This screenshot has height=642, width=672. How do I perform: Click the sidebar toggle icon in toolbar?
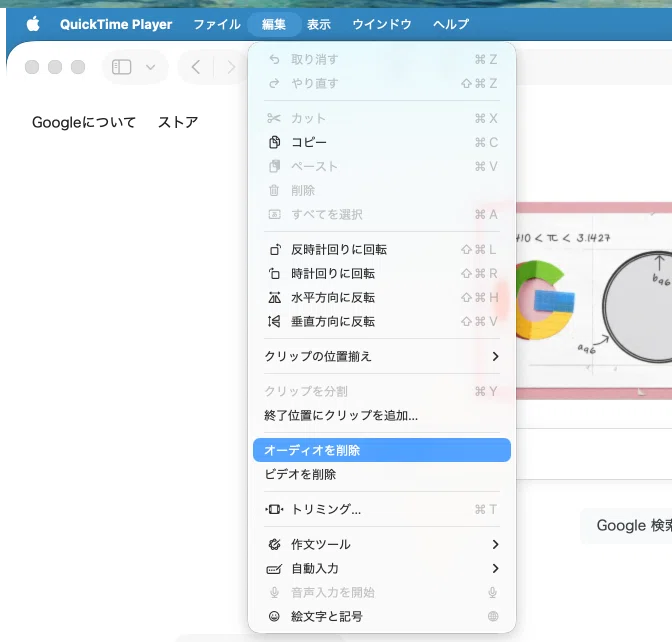click(x=121, y=67)
